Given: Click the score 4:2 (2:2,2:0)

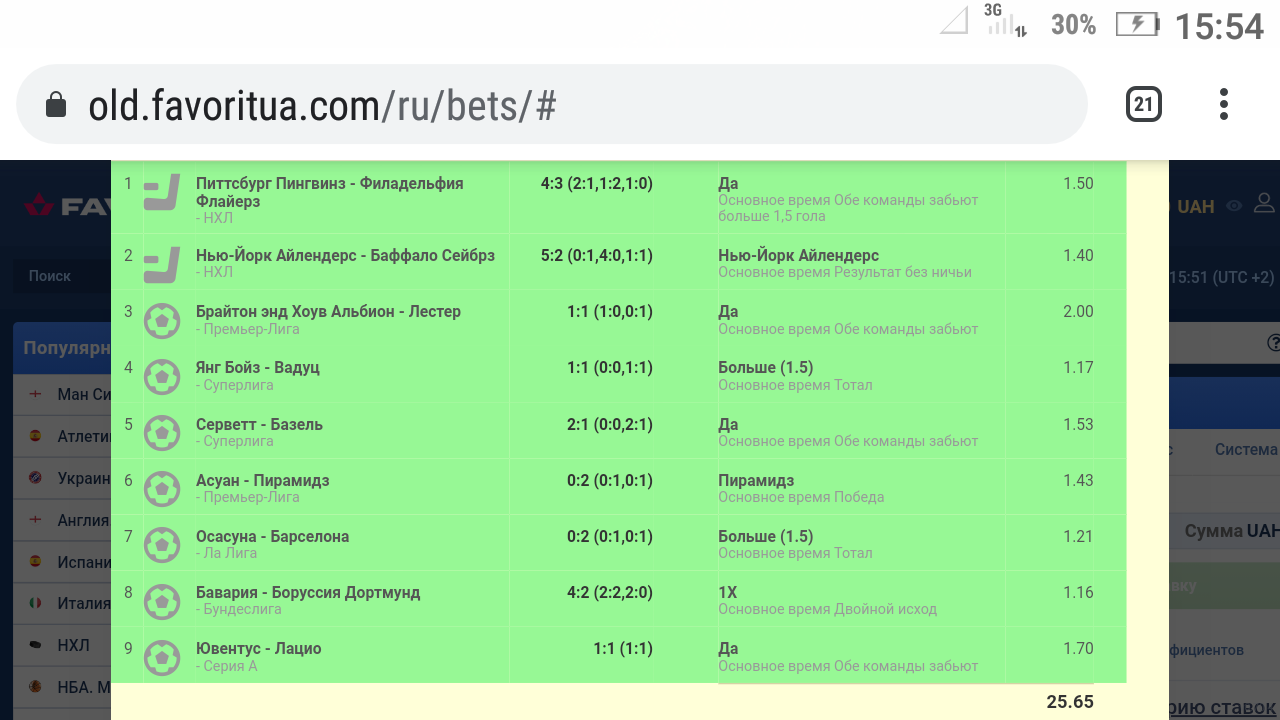Looking at the screenshot, I should click(x=610, y=592).
